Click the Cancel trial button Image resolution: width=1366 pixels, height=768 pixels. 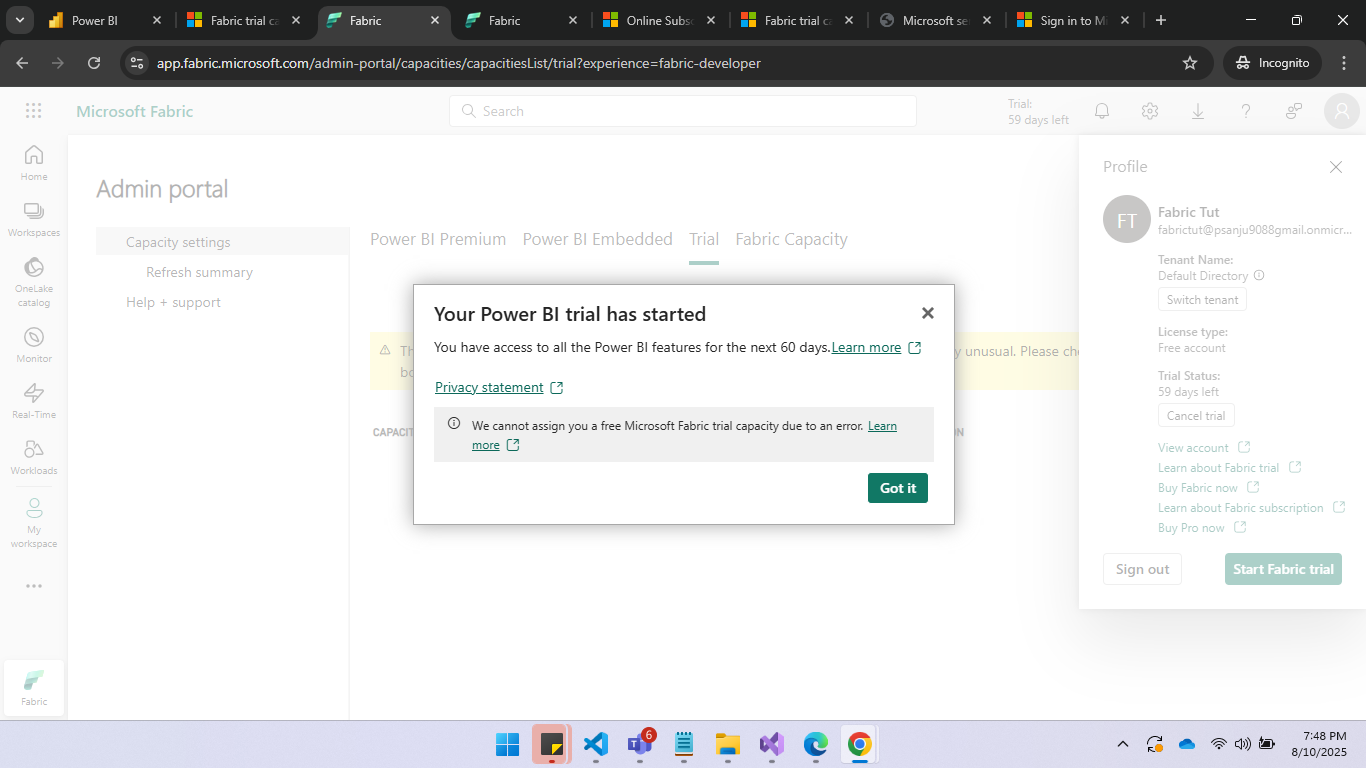[x=1196, y=416]
